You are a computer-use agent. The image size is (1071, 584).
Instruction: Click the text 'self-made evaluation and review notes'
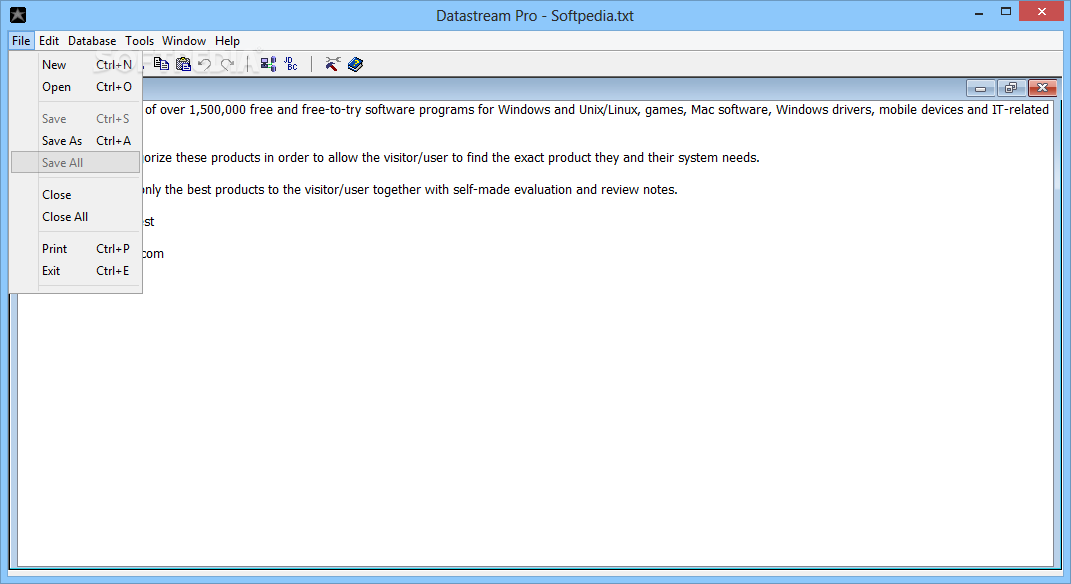point(565,190)
